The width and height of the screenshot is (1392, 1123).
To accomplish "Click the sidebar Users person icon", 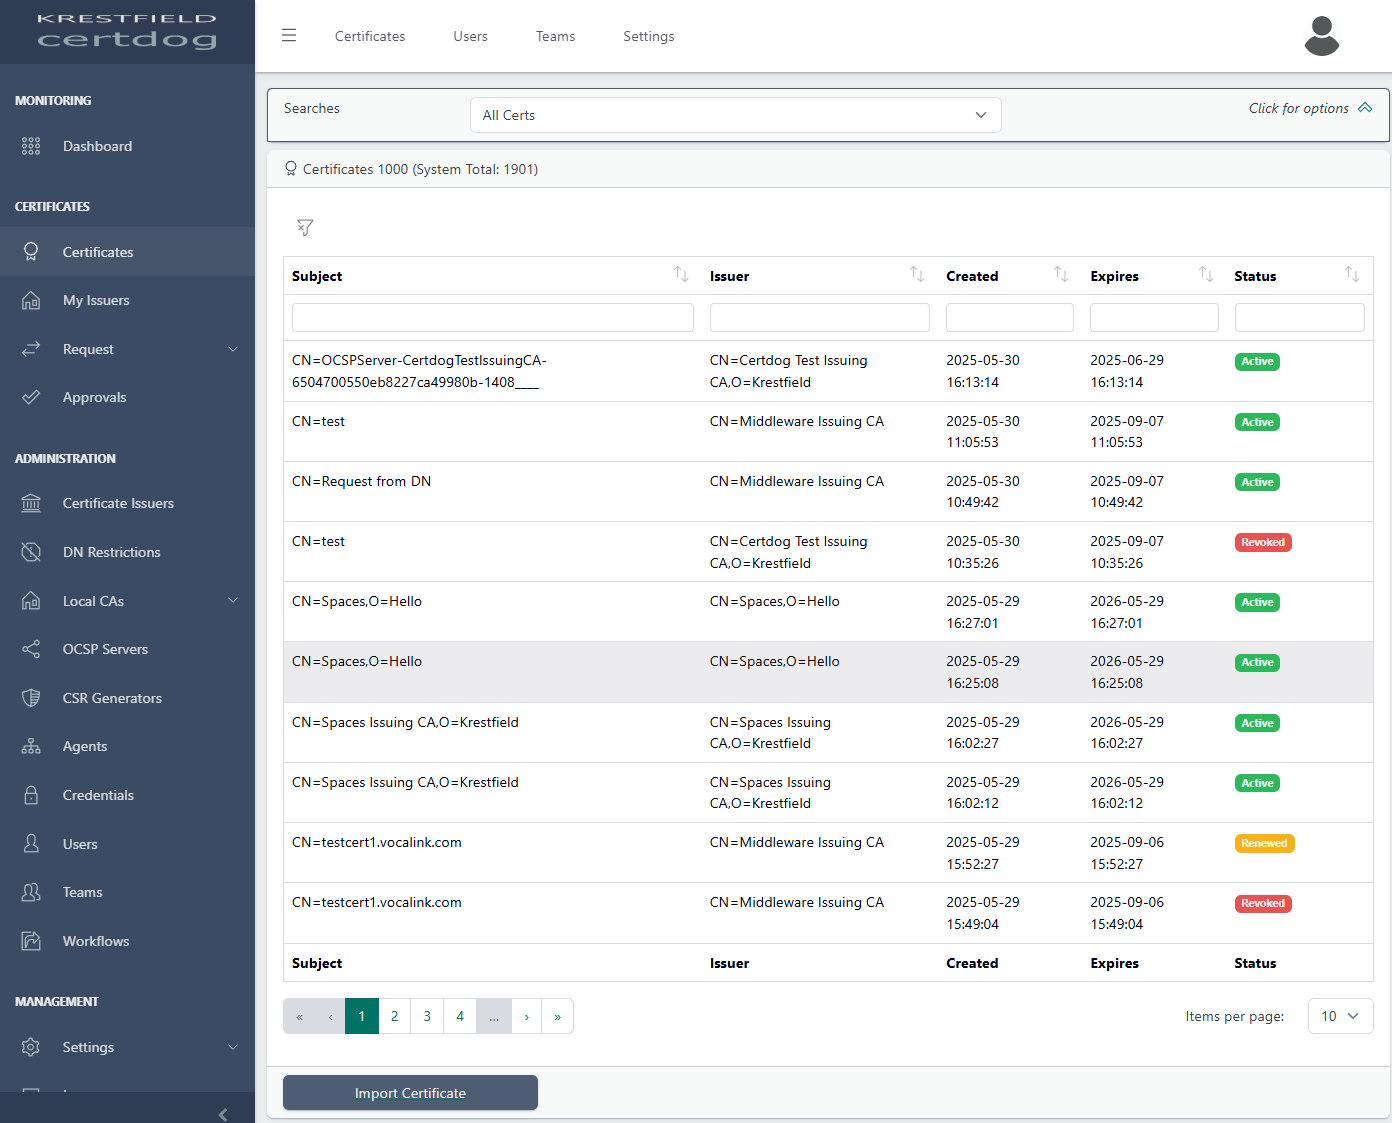I will pyautogui.click(x=31, y=844).
